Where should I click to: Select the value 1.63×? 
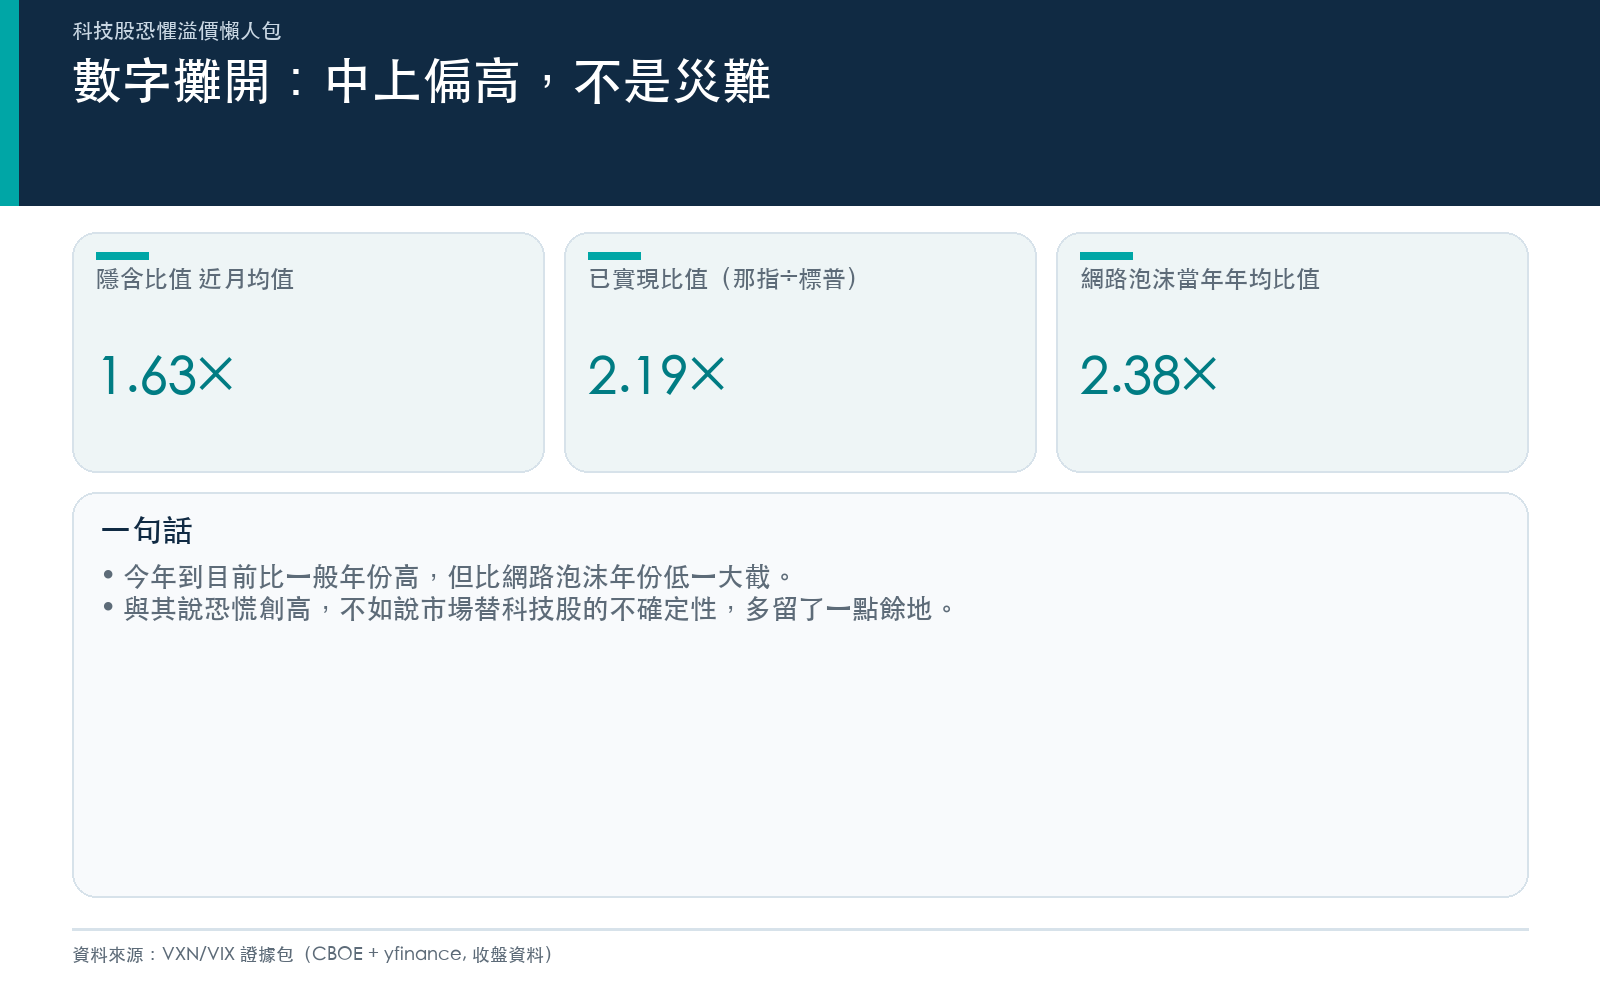point(166,376)
